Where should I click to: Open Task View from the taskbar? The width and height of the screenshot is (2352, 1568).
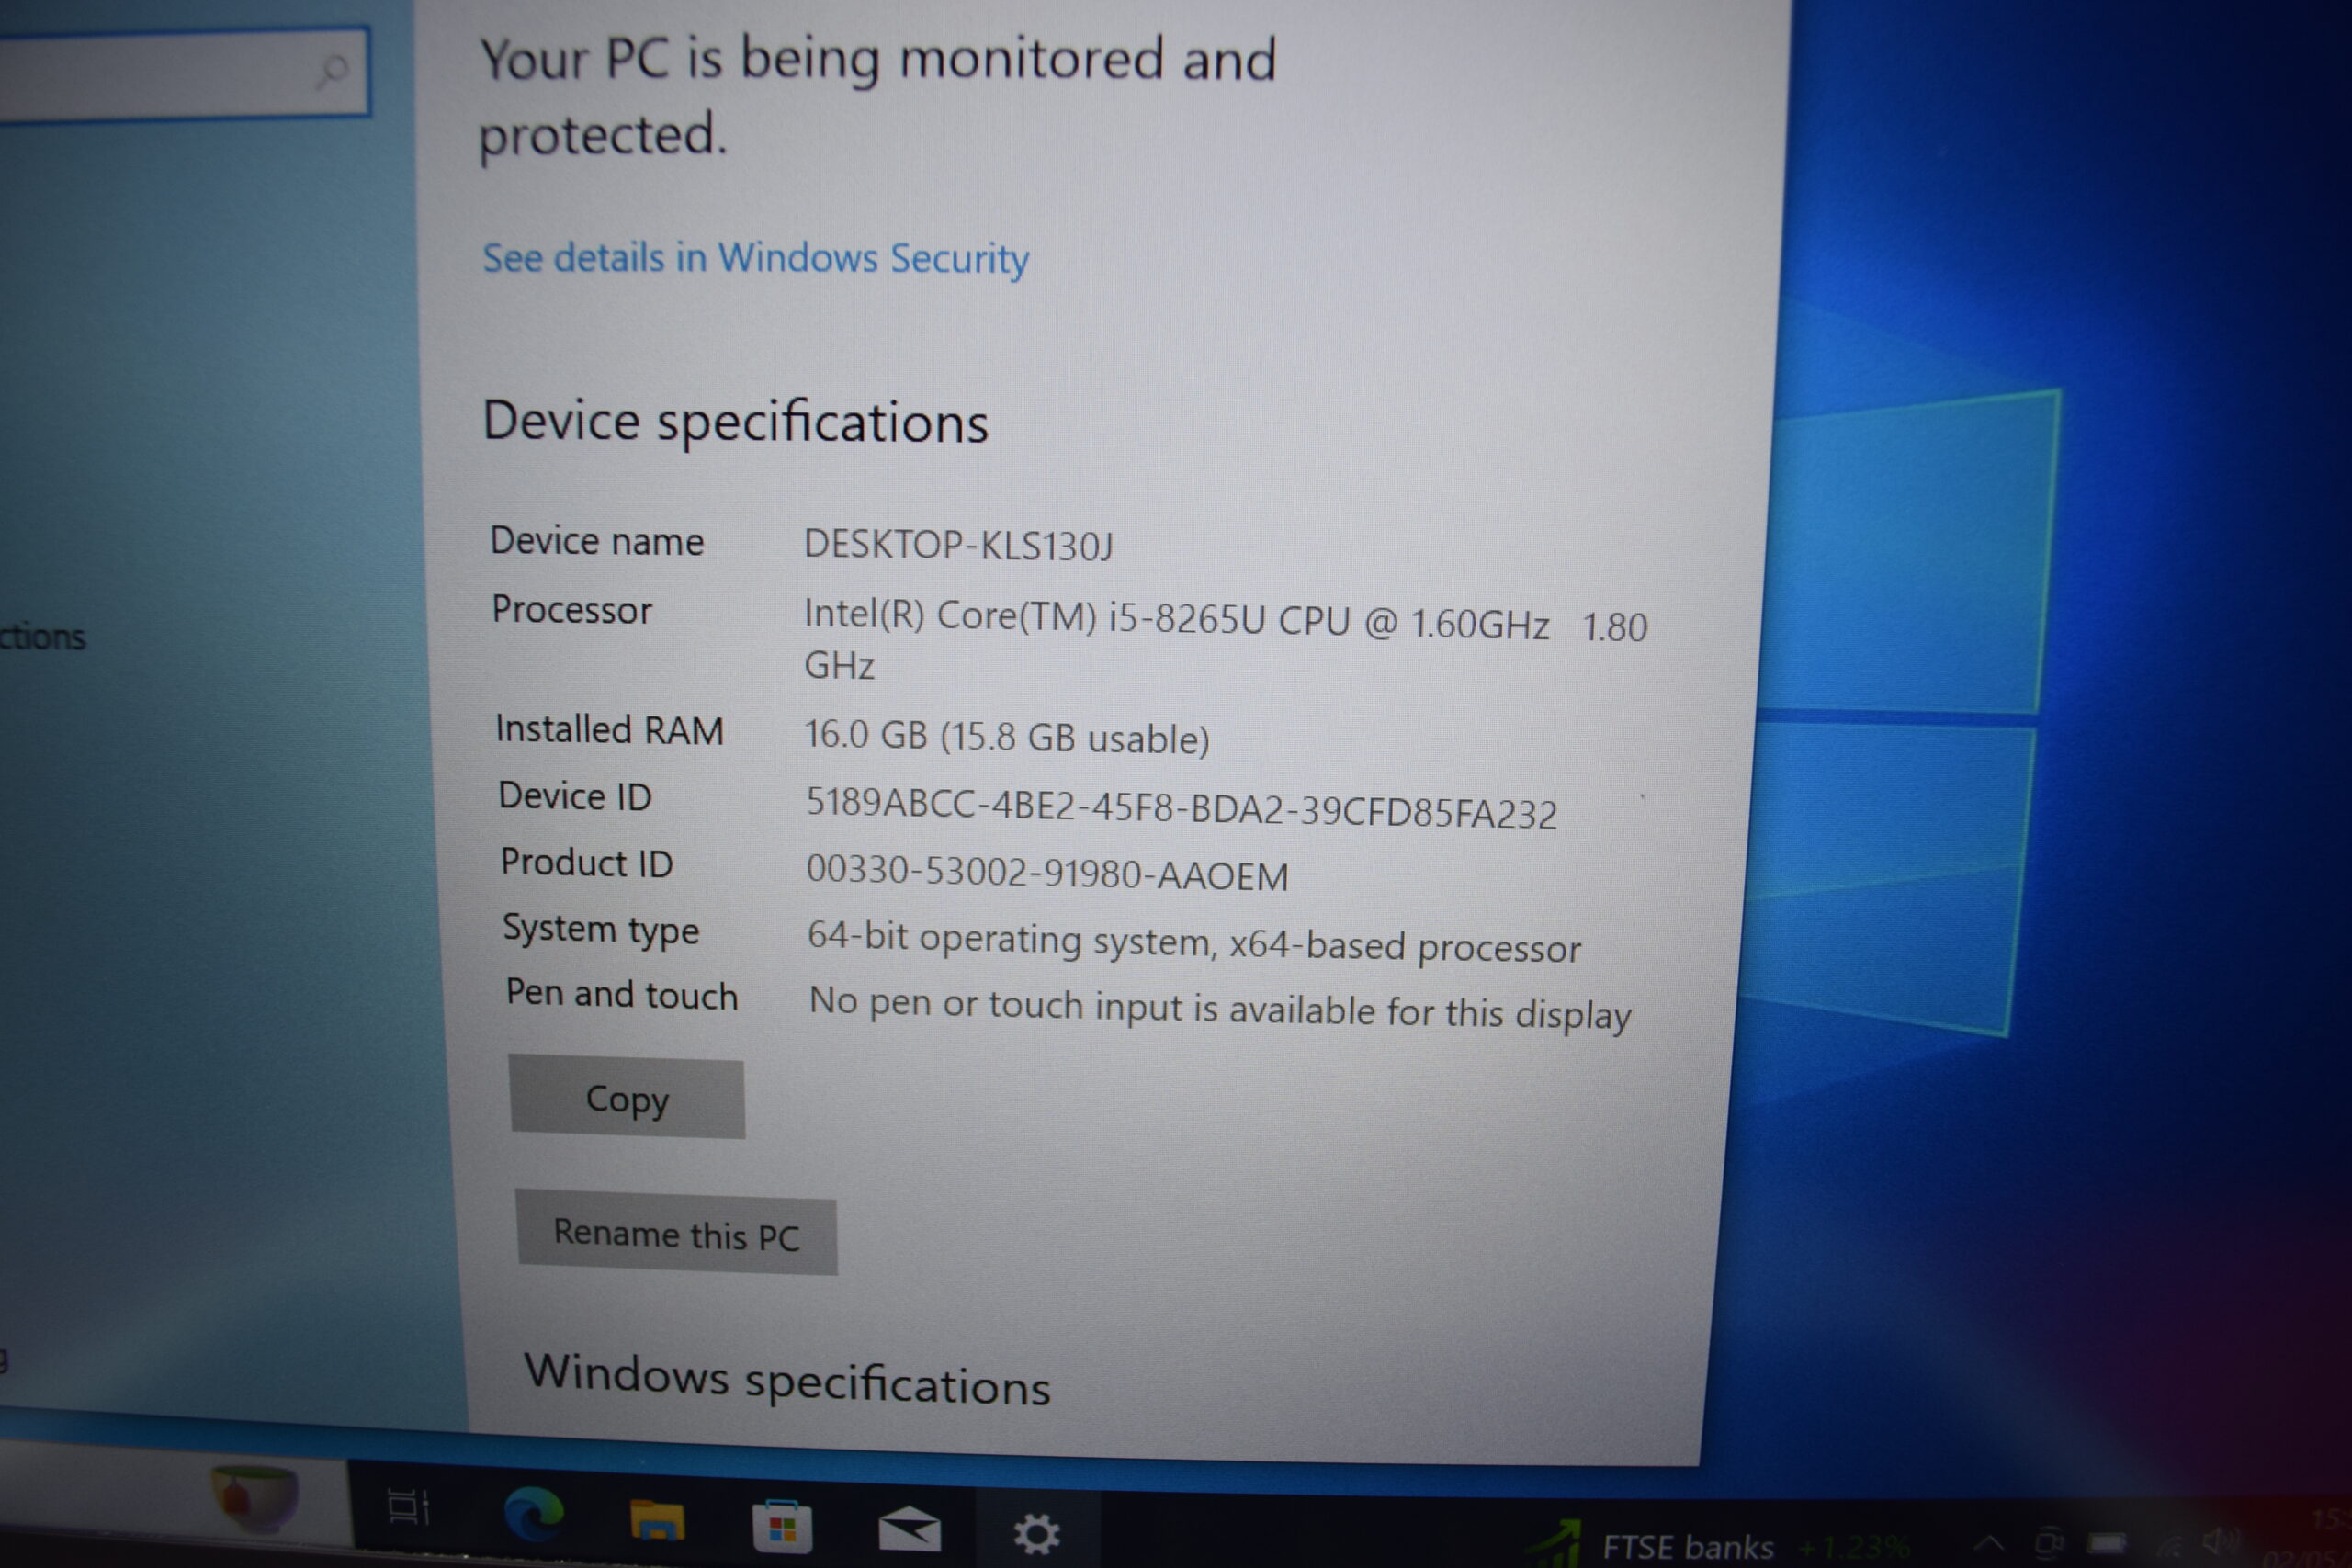tap(407, 1506)
